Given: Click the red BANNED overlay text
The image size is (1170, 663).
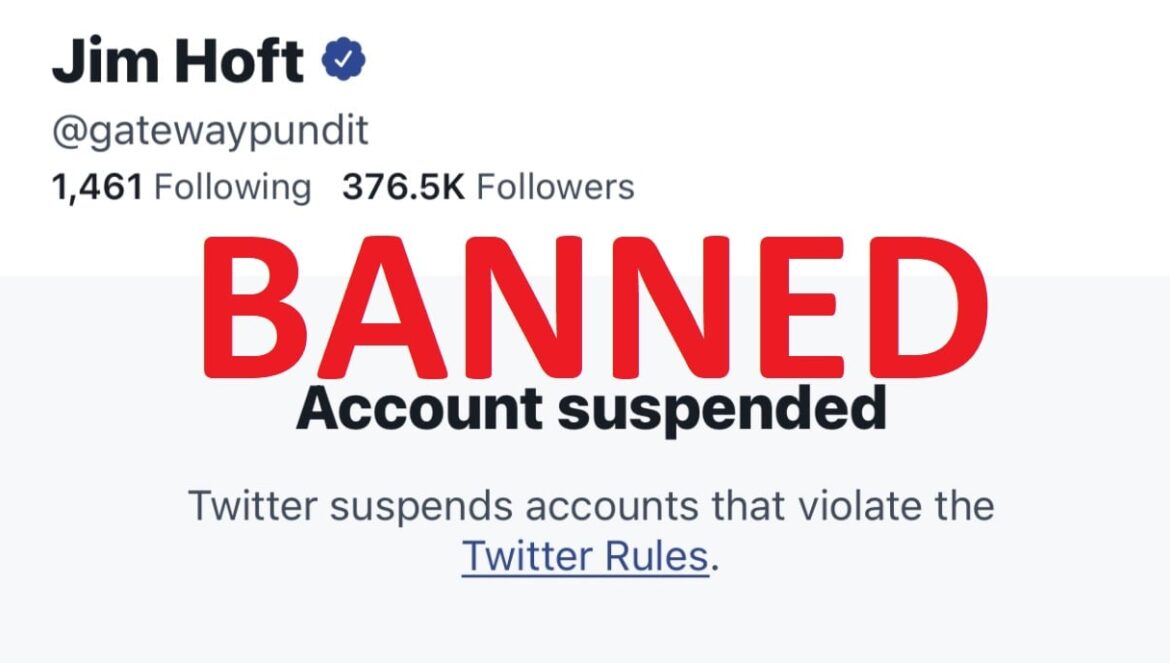Looking at the screenshot, I should click(x=595, y=307).
